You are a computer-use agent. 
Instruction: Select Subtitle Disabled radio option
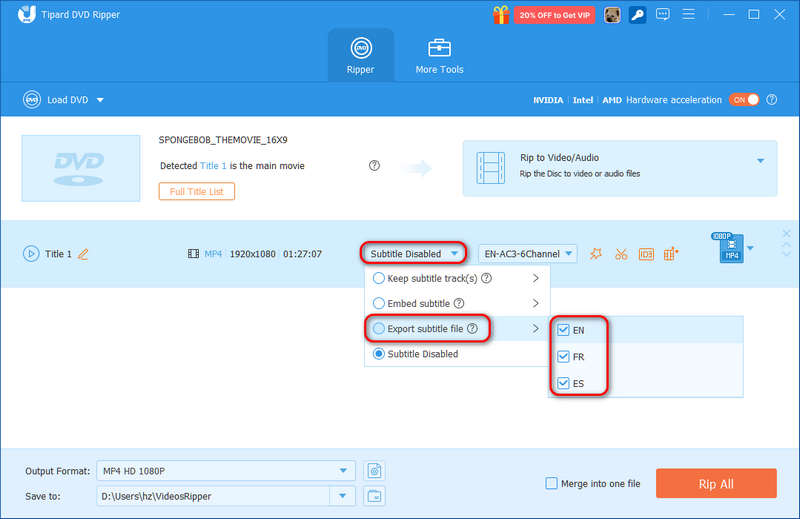click(379, 354)
